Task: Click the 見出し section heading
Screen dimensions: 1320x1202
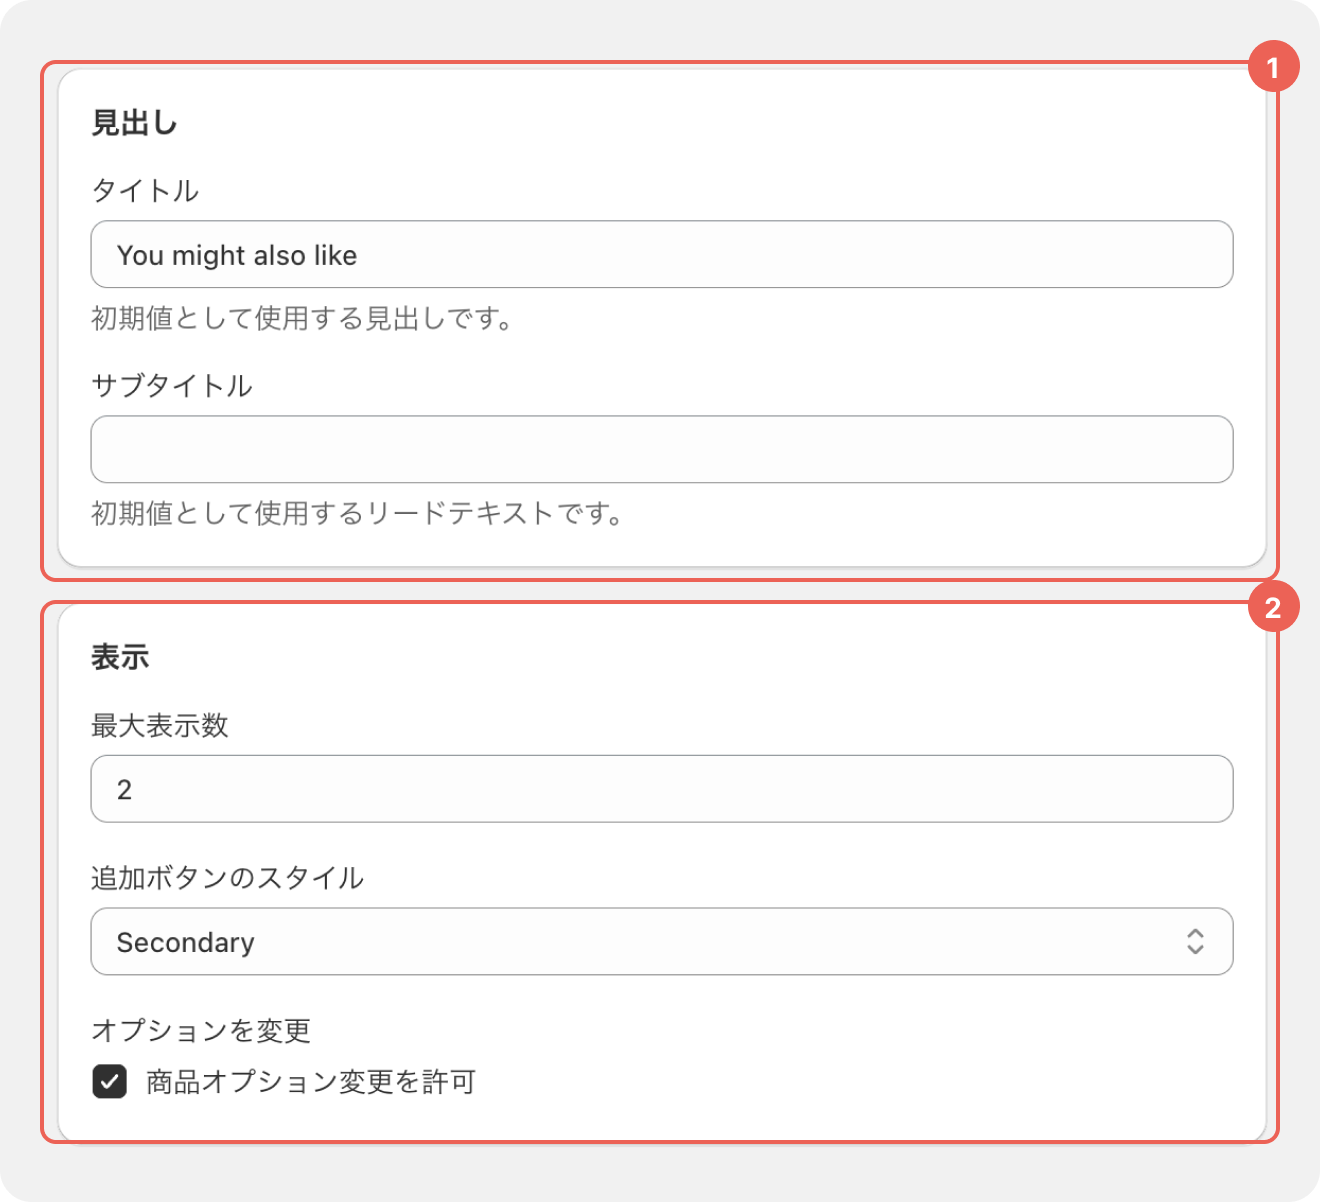Action: (134, 123)
